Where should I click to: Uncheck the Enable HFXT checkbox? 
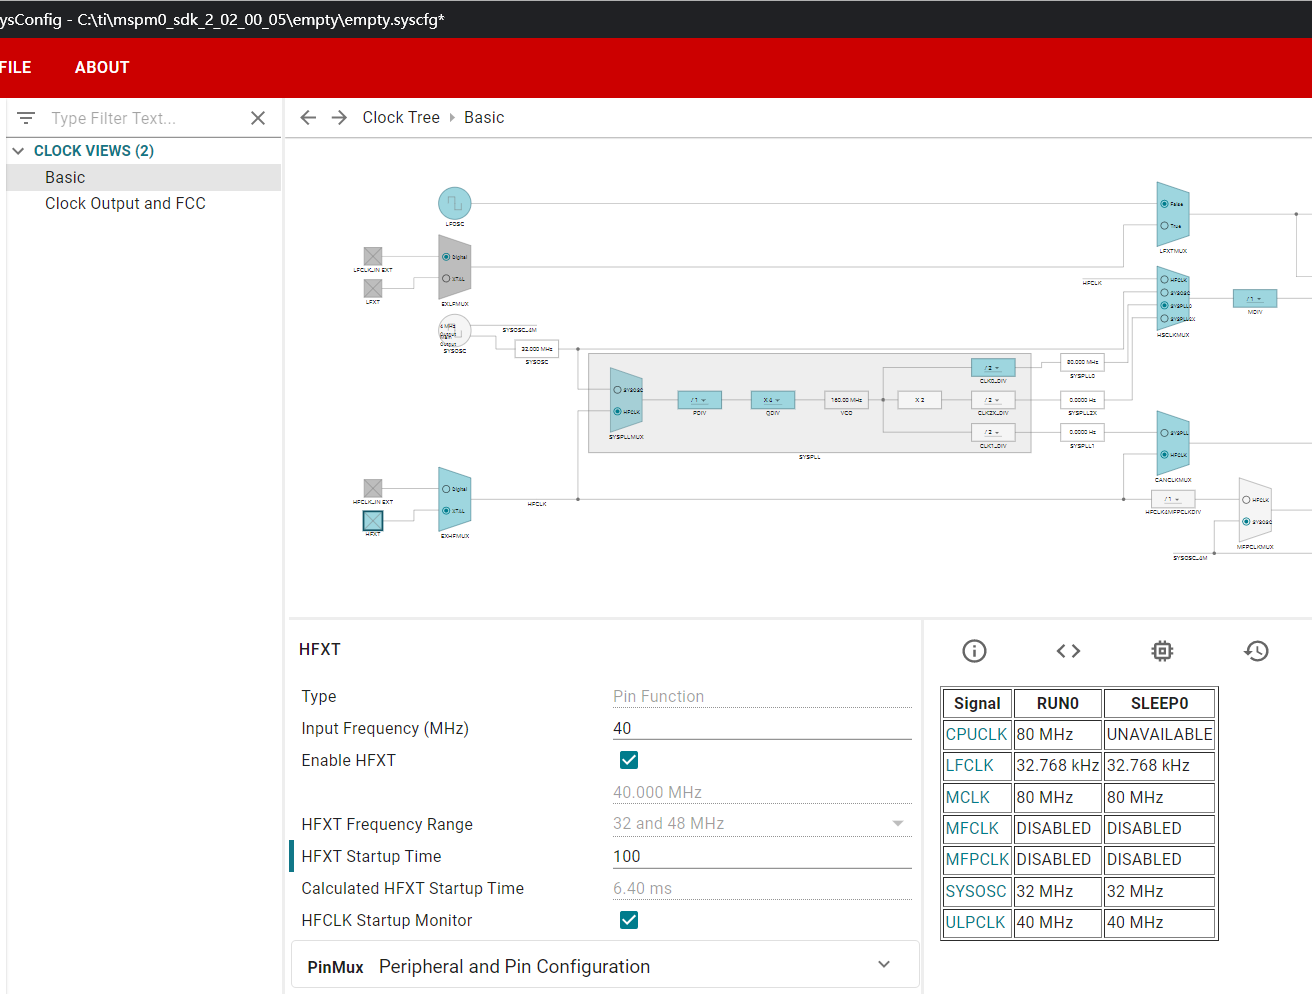(x=629, y=760)
